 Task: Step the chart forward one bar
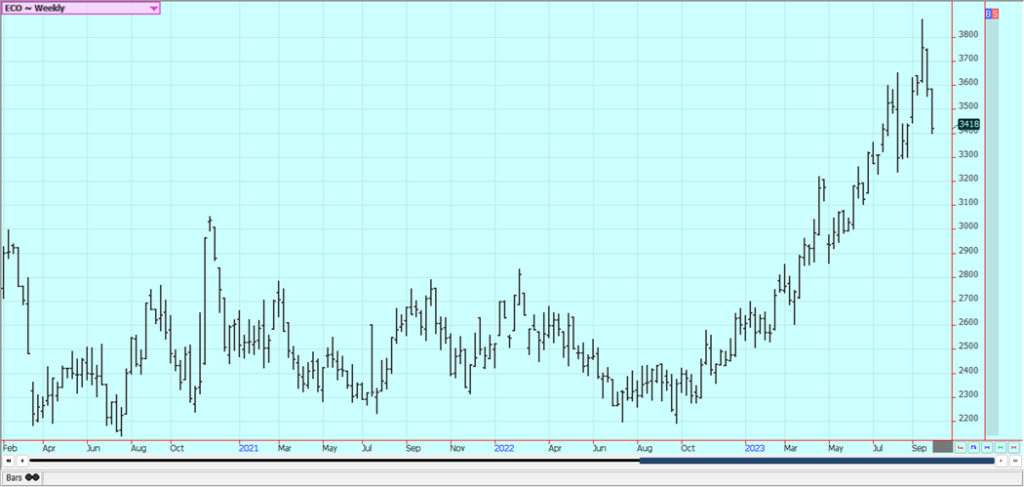pyautogui.click(x=1001, y=461)
